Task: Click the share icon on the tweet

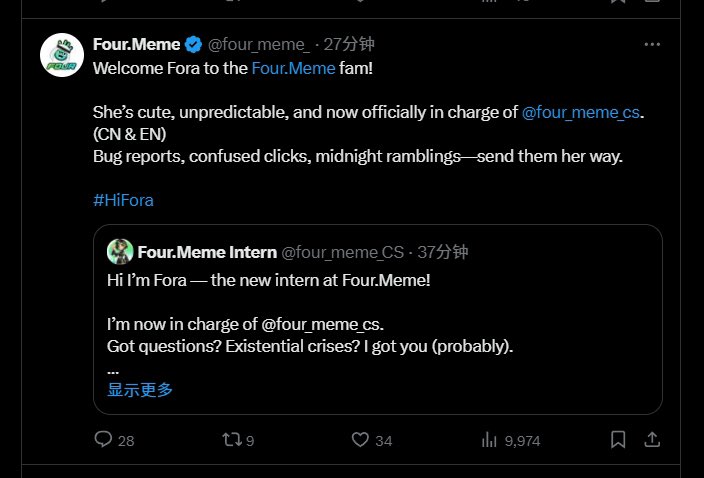Action: [x=652, y=439]
